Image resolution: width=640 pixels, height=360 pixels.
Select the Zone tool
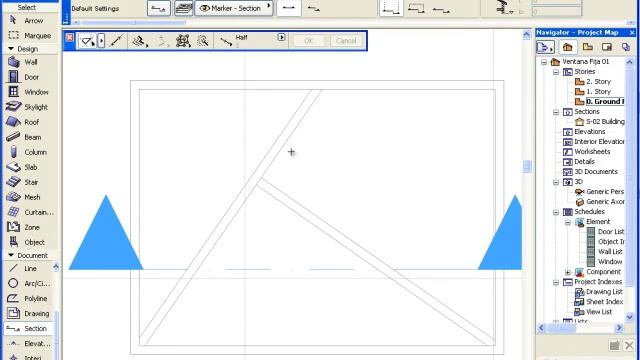tap(24, 227)
